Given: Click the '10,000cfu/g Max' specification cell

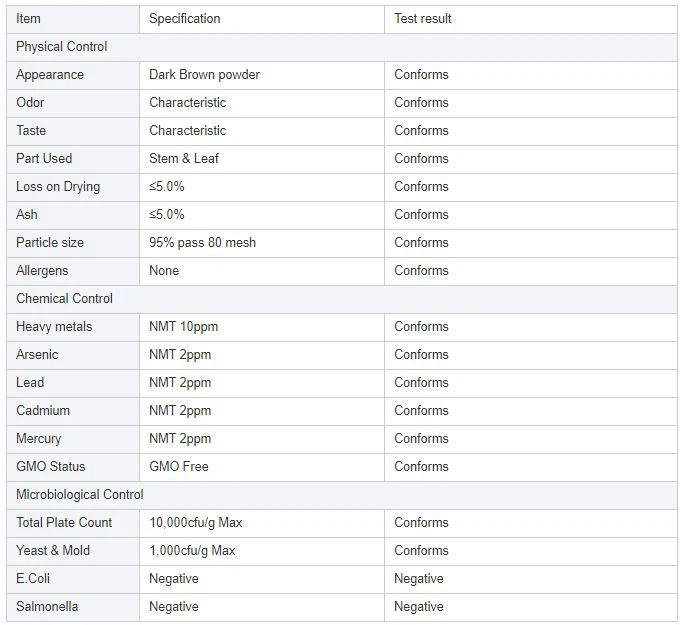Looking at the screenshot, I should [196, 522].
